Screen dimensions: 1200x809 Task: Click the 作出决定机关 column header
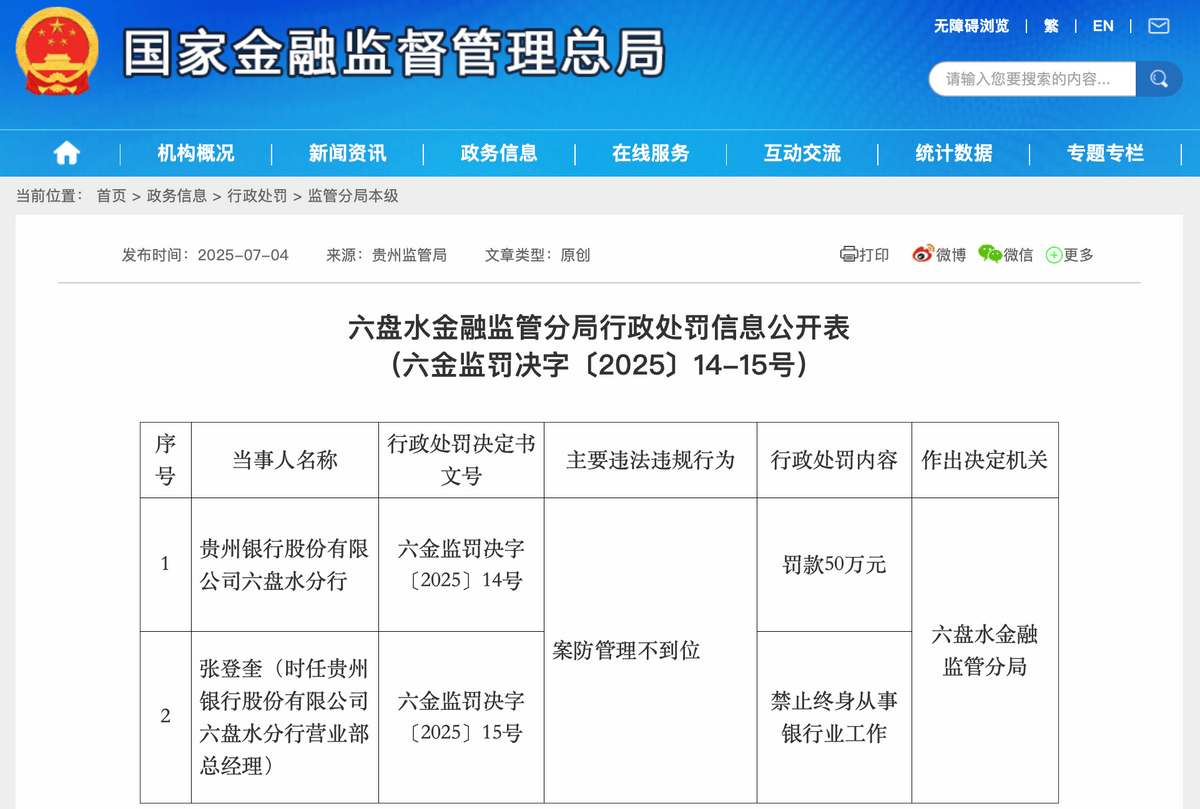(x=985, y=460)
